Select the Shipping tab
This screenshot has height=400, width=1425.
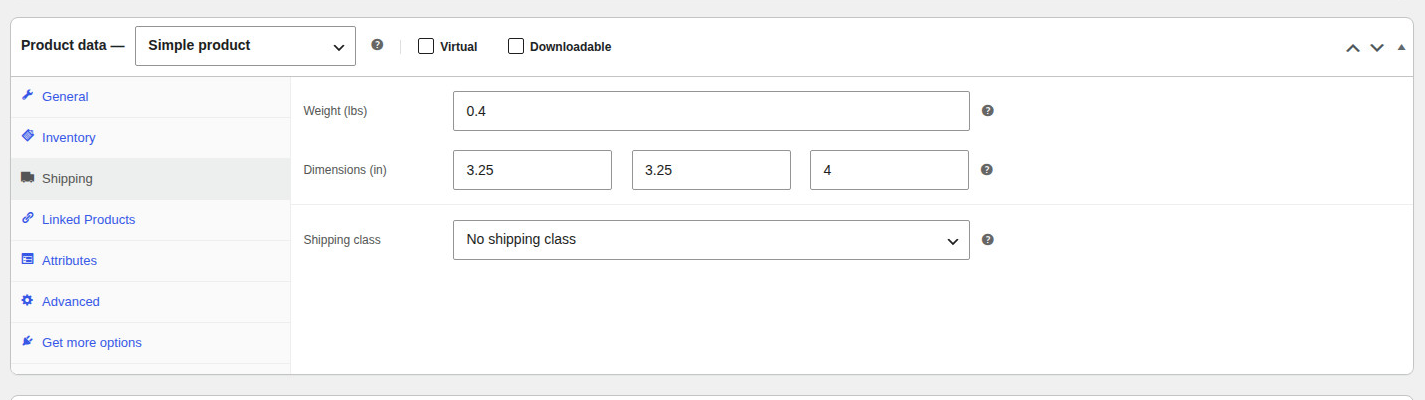(150, 179)
